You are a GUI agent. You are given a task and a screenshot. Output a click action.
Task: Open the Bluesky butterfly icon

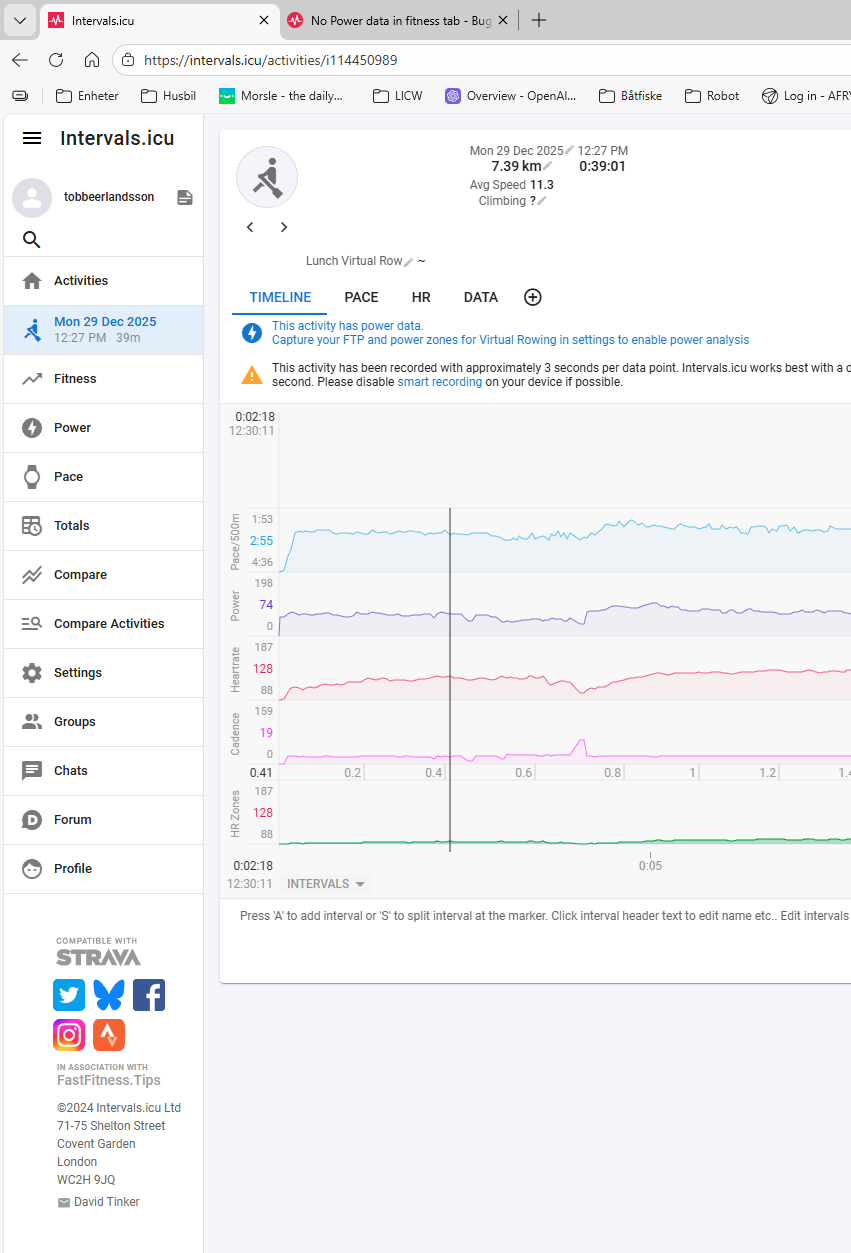pos(109,995)
